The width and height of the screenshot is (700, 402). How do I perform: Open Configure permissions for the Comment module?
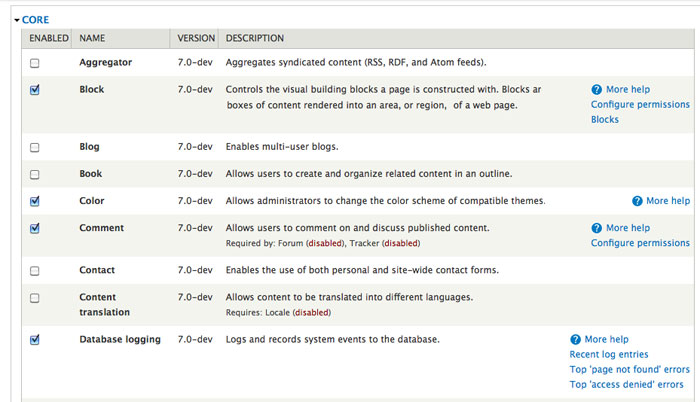tap(640, 243)
